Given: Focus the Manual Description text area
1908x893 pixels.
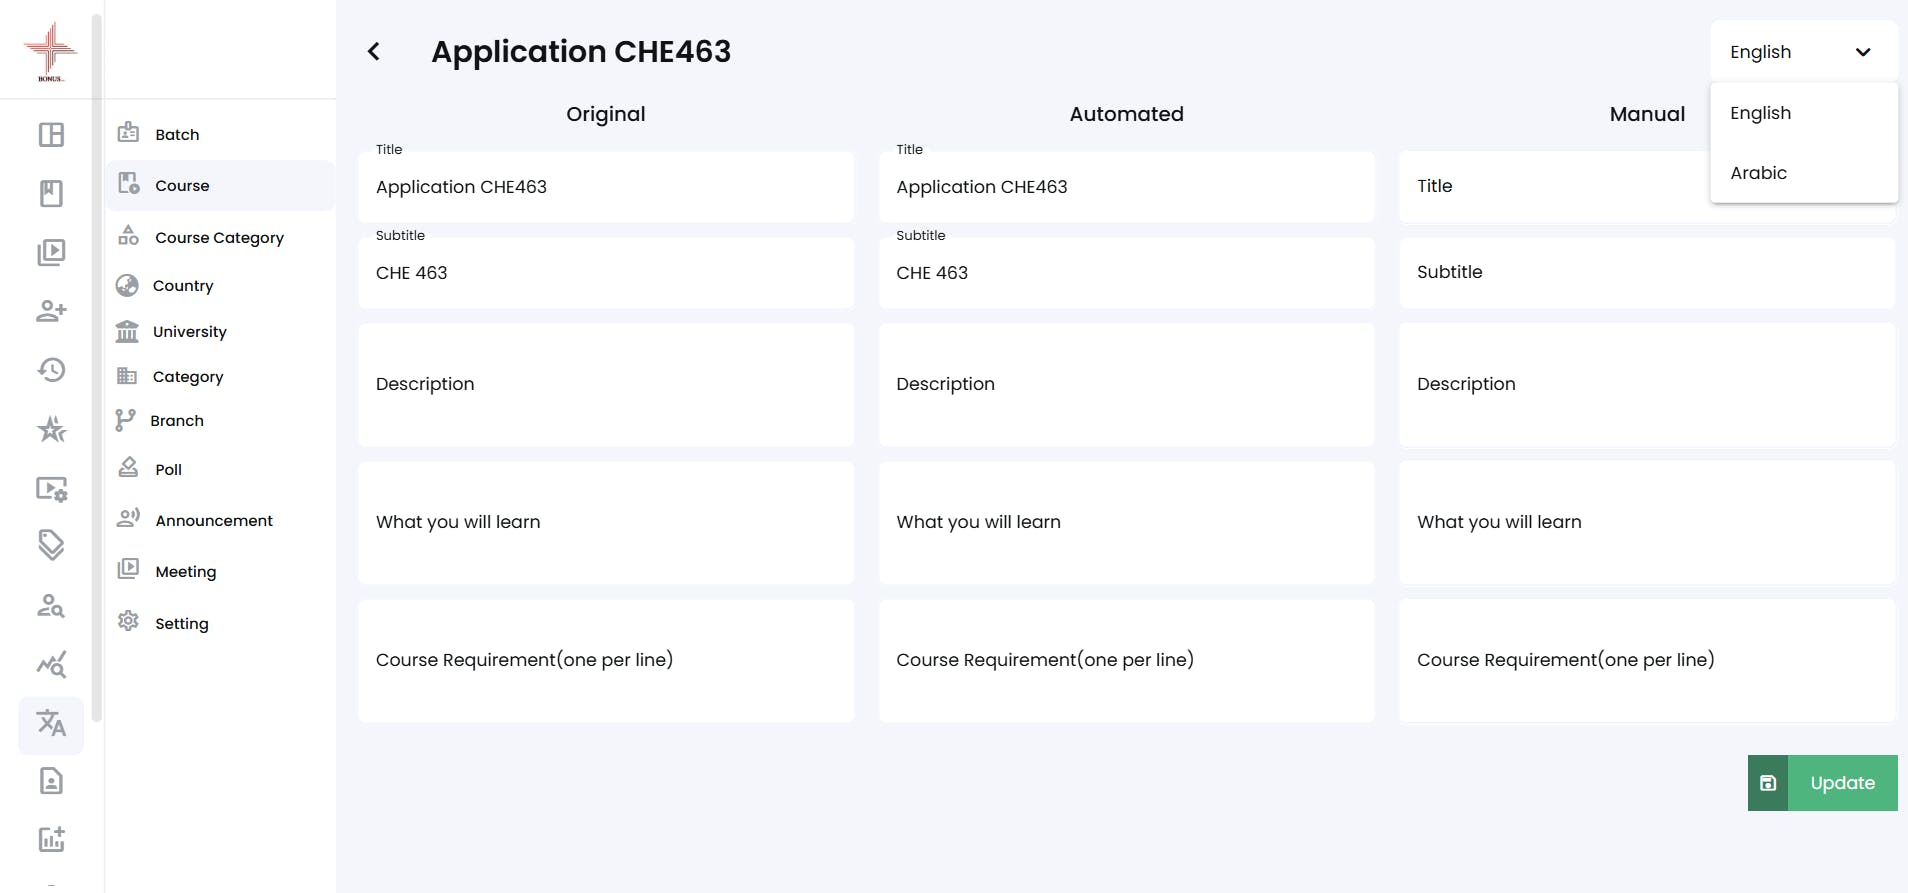Looking at the screenshot, I should pos(1646,384).
